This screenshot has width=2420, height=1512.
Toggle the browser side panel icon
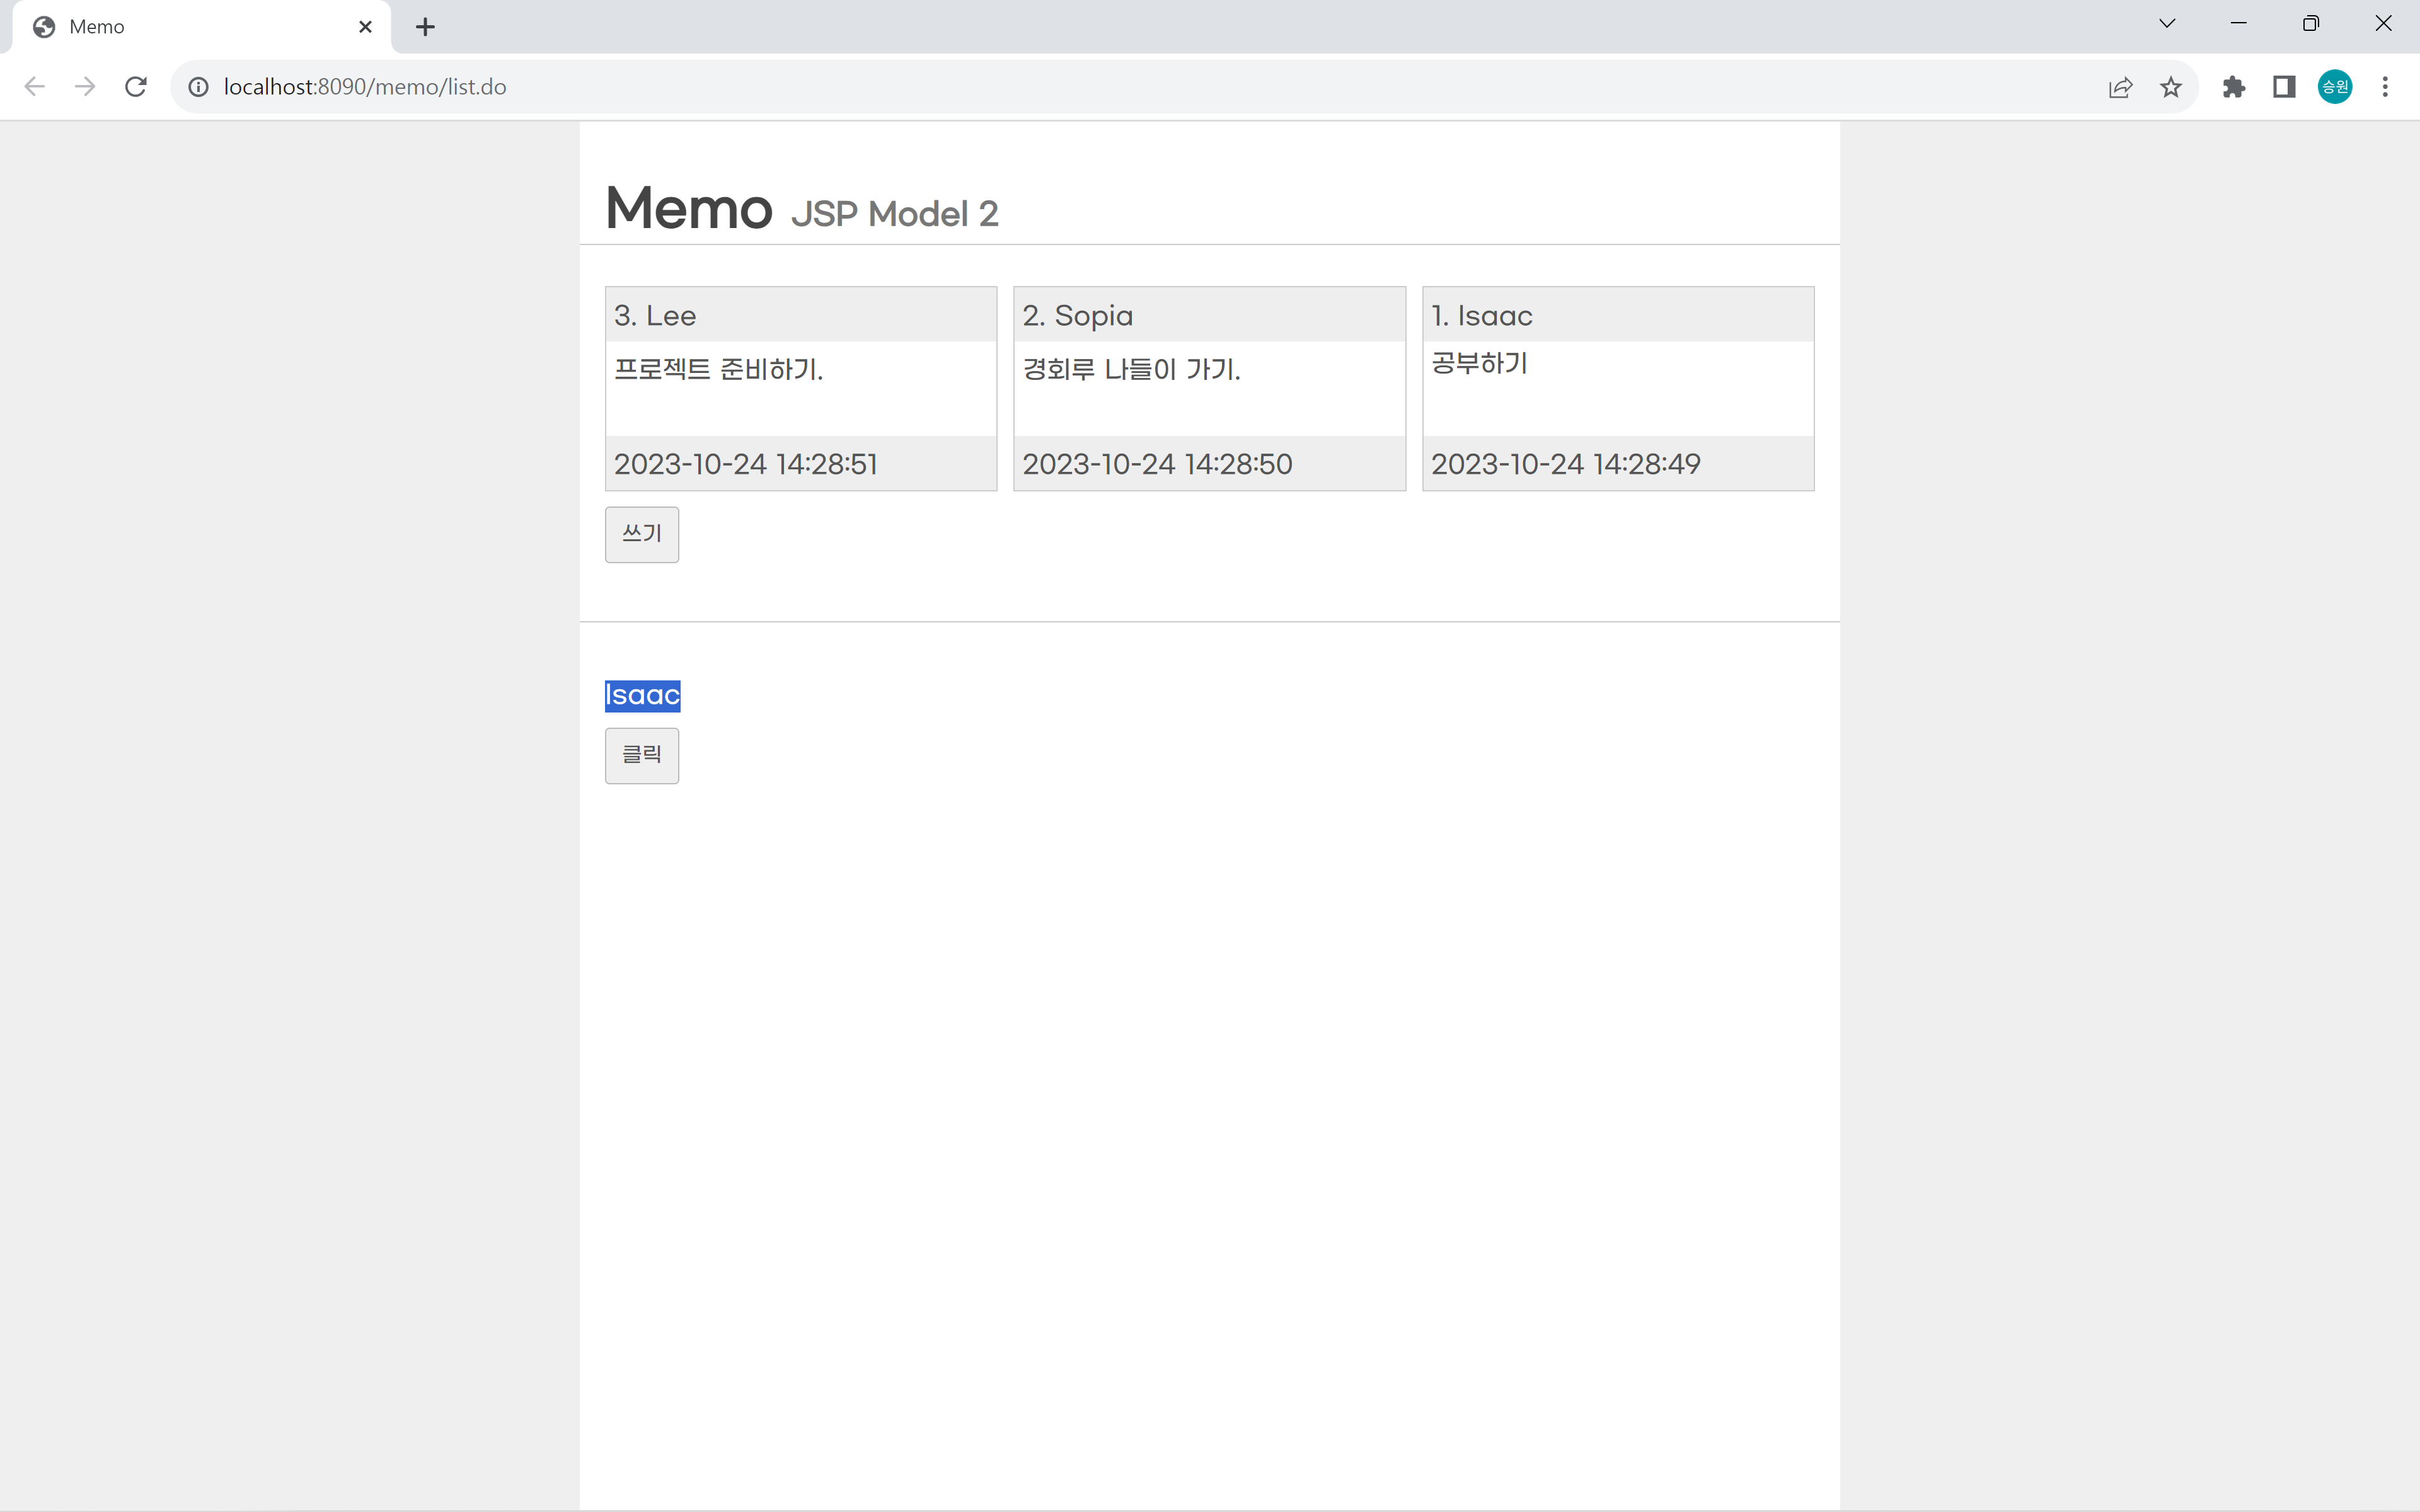2284,87
